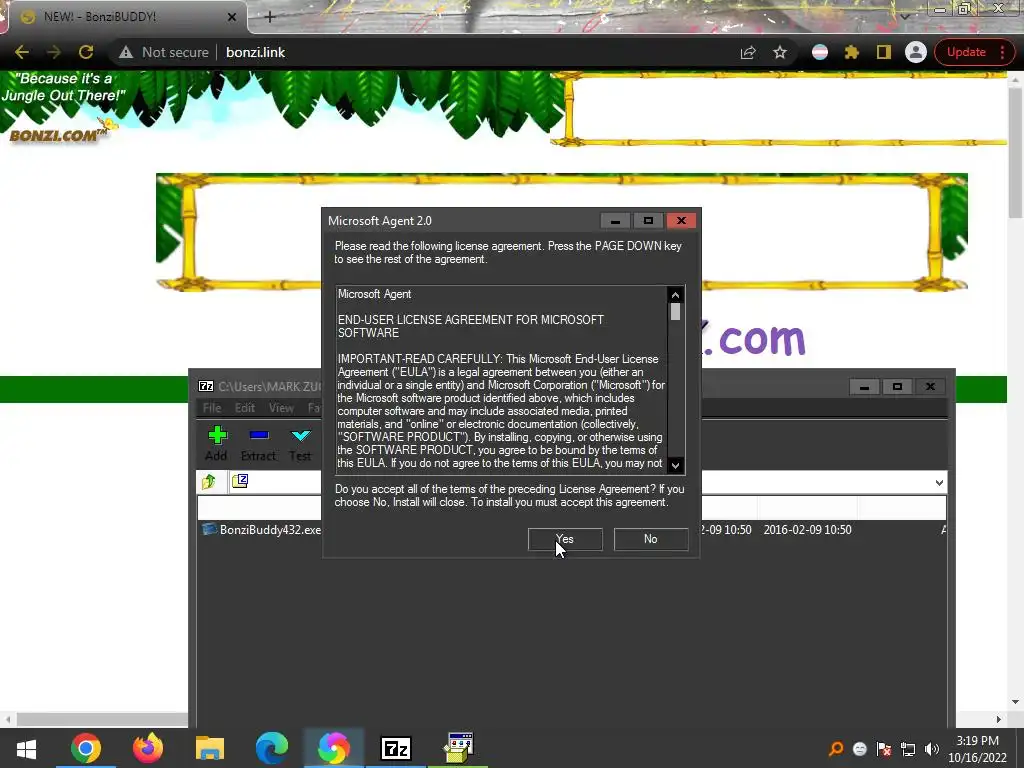1024x768 pixels.
Task: Accept the license agreement with Yes
Action: 565,539
